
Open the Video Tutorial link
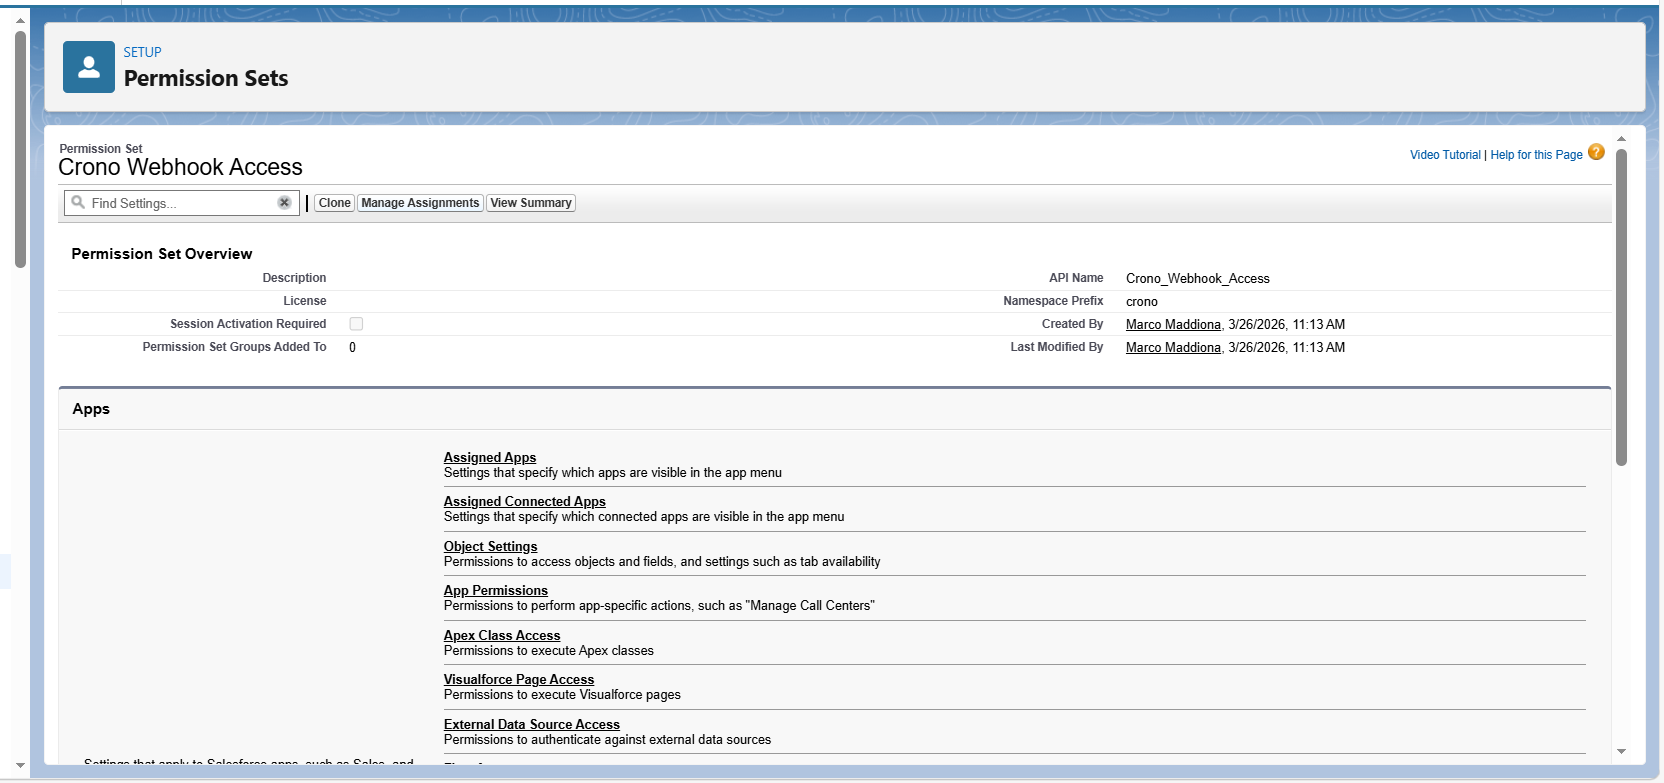click(x=1444, y=155)
